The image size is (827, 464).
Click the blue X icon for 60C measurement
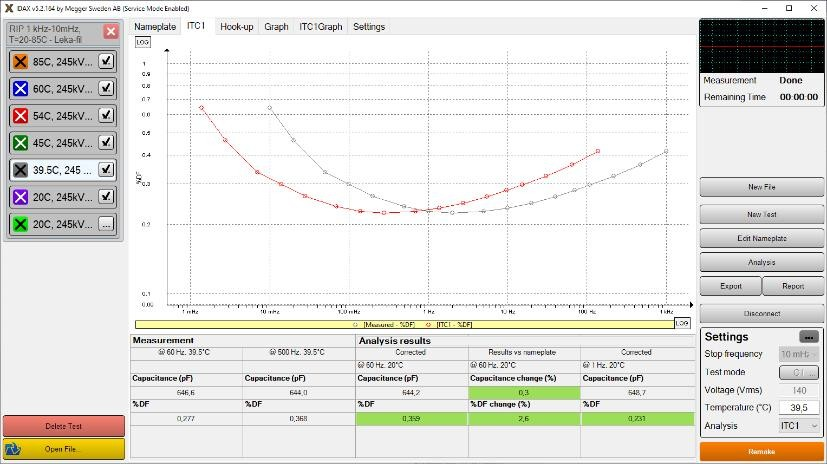point(19,88)
